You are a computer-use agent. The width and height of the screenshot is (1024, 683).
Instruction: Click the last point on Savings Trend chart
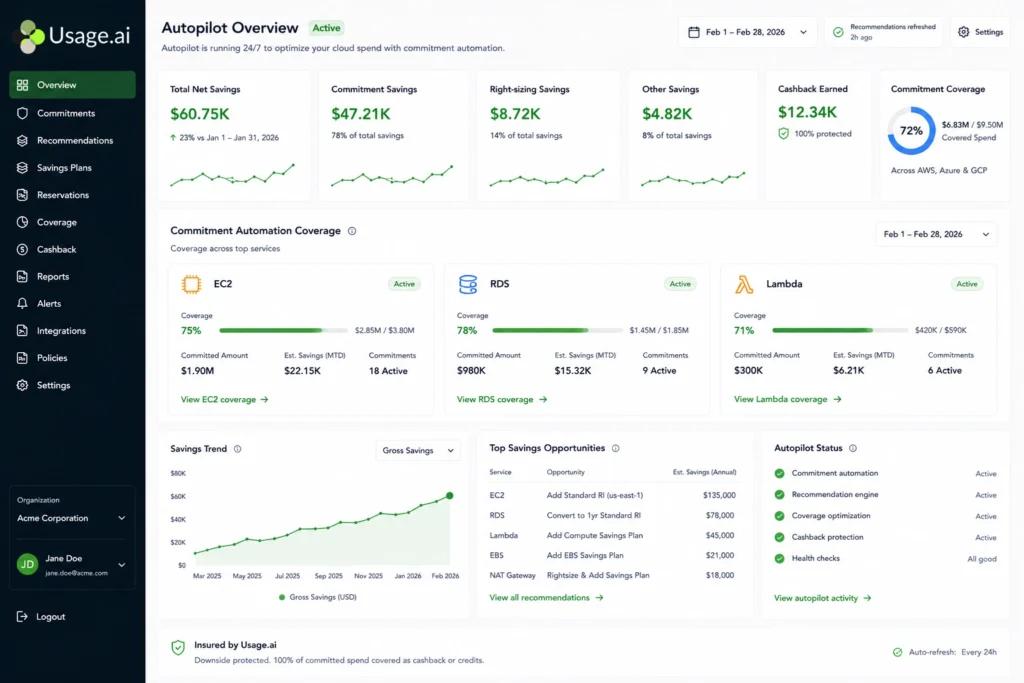[x=449, y=496]
